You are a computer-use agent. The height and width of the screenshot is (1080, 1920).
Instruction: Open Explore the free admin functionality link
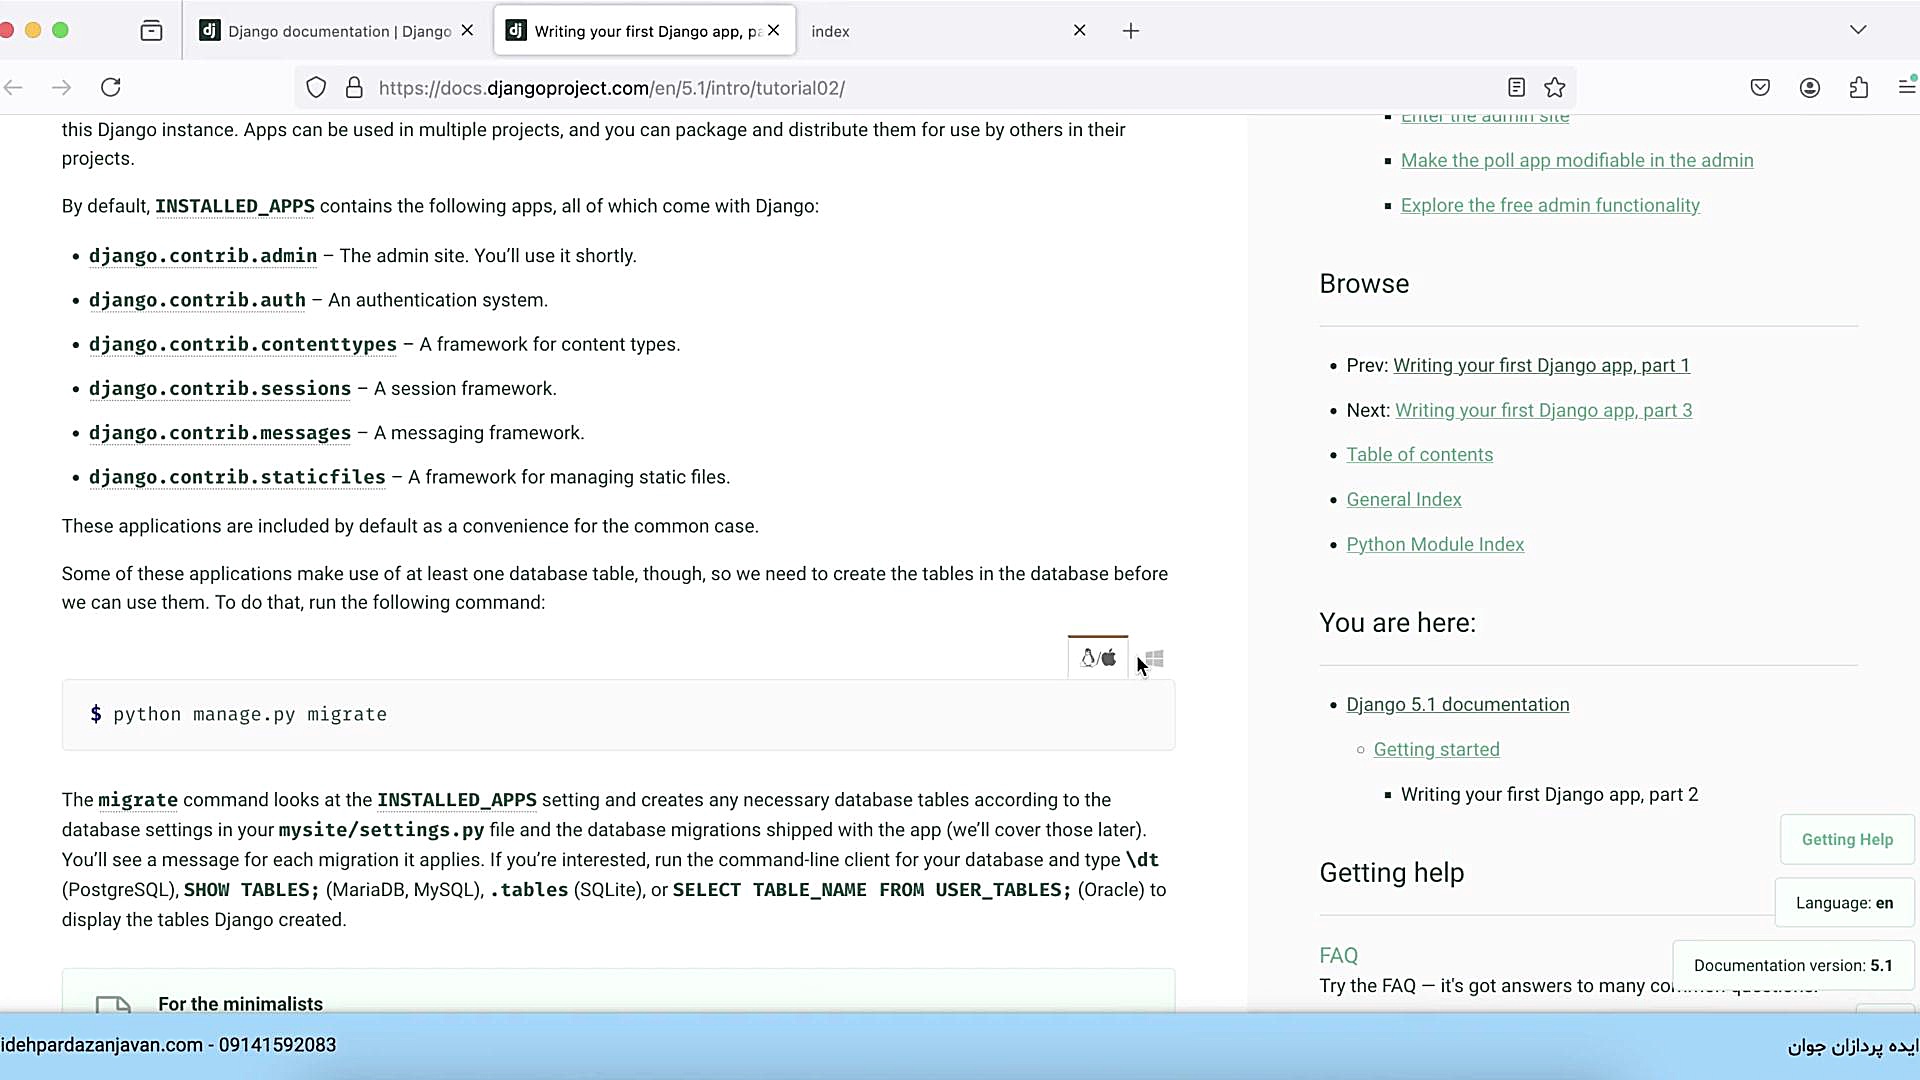coord(1550,205)
